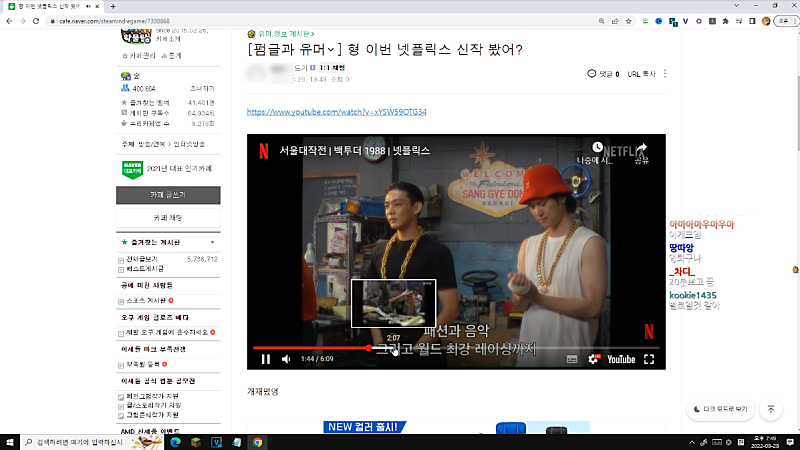The width and height of the screenshot is (800, 450).
Task: Click the share page icon in the address bar
Action: tap(615, 21)
